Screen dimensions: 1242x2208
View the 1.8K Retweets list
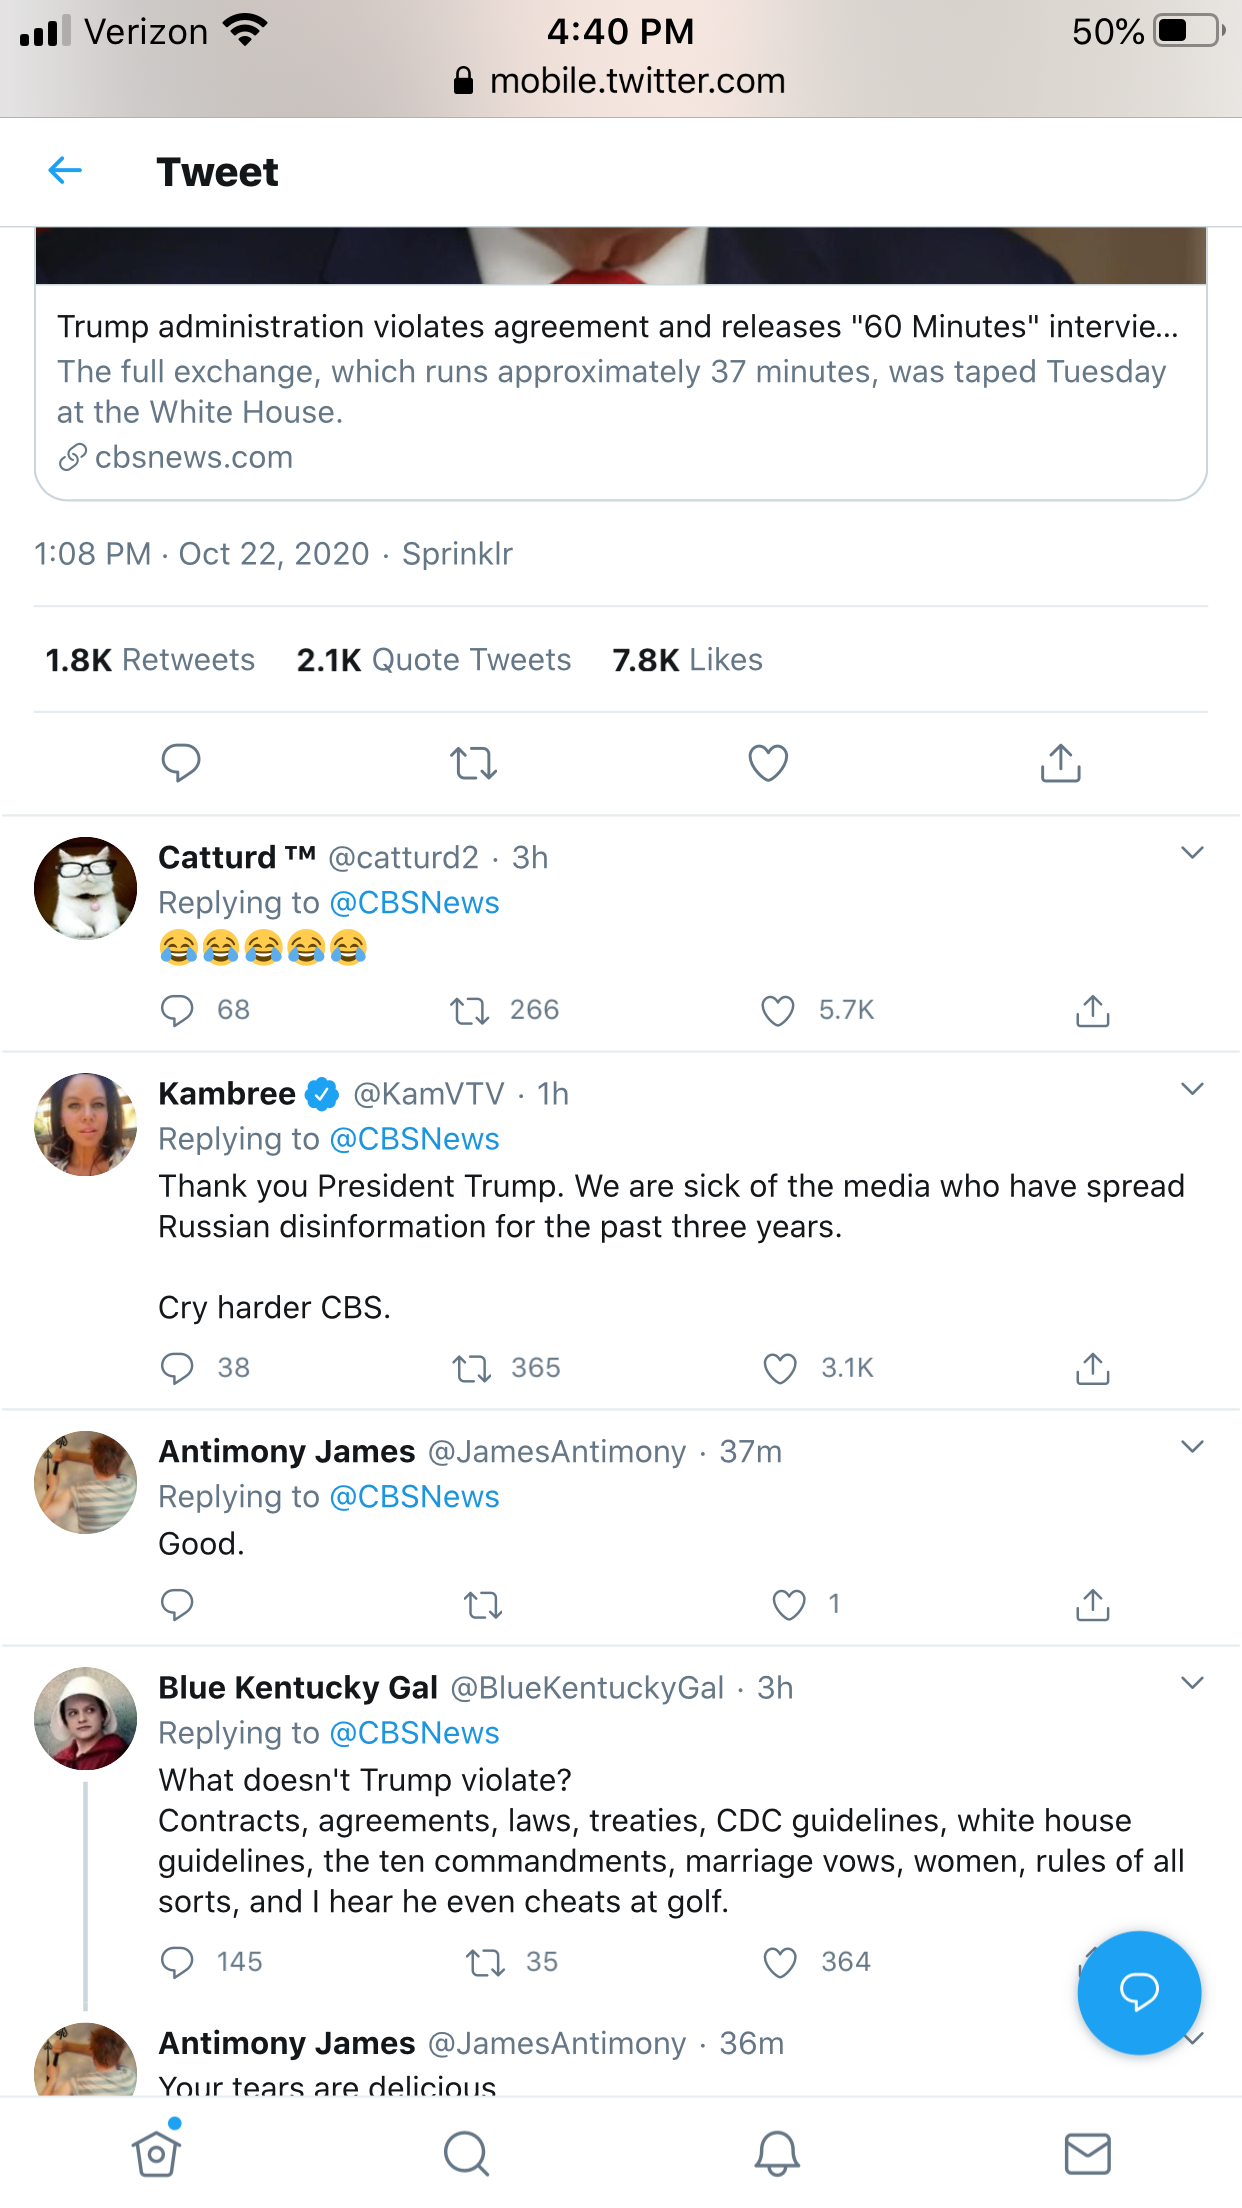click(150, 660)
